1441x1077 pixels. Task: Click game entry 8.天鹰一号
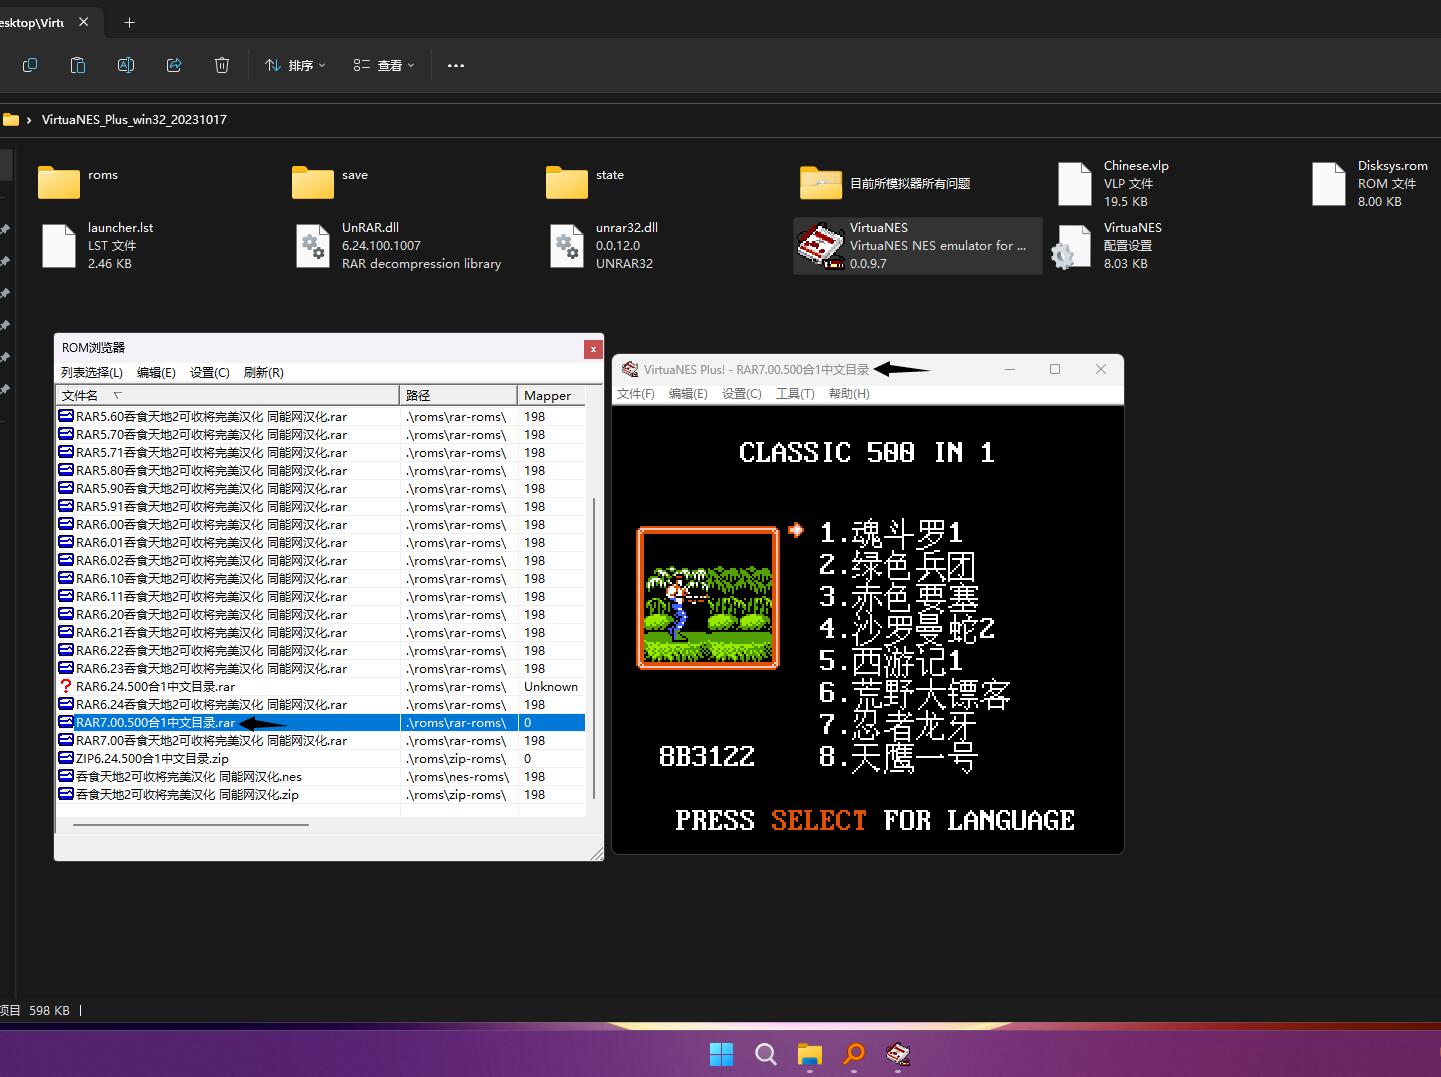click(898, 757)
